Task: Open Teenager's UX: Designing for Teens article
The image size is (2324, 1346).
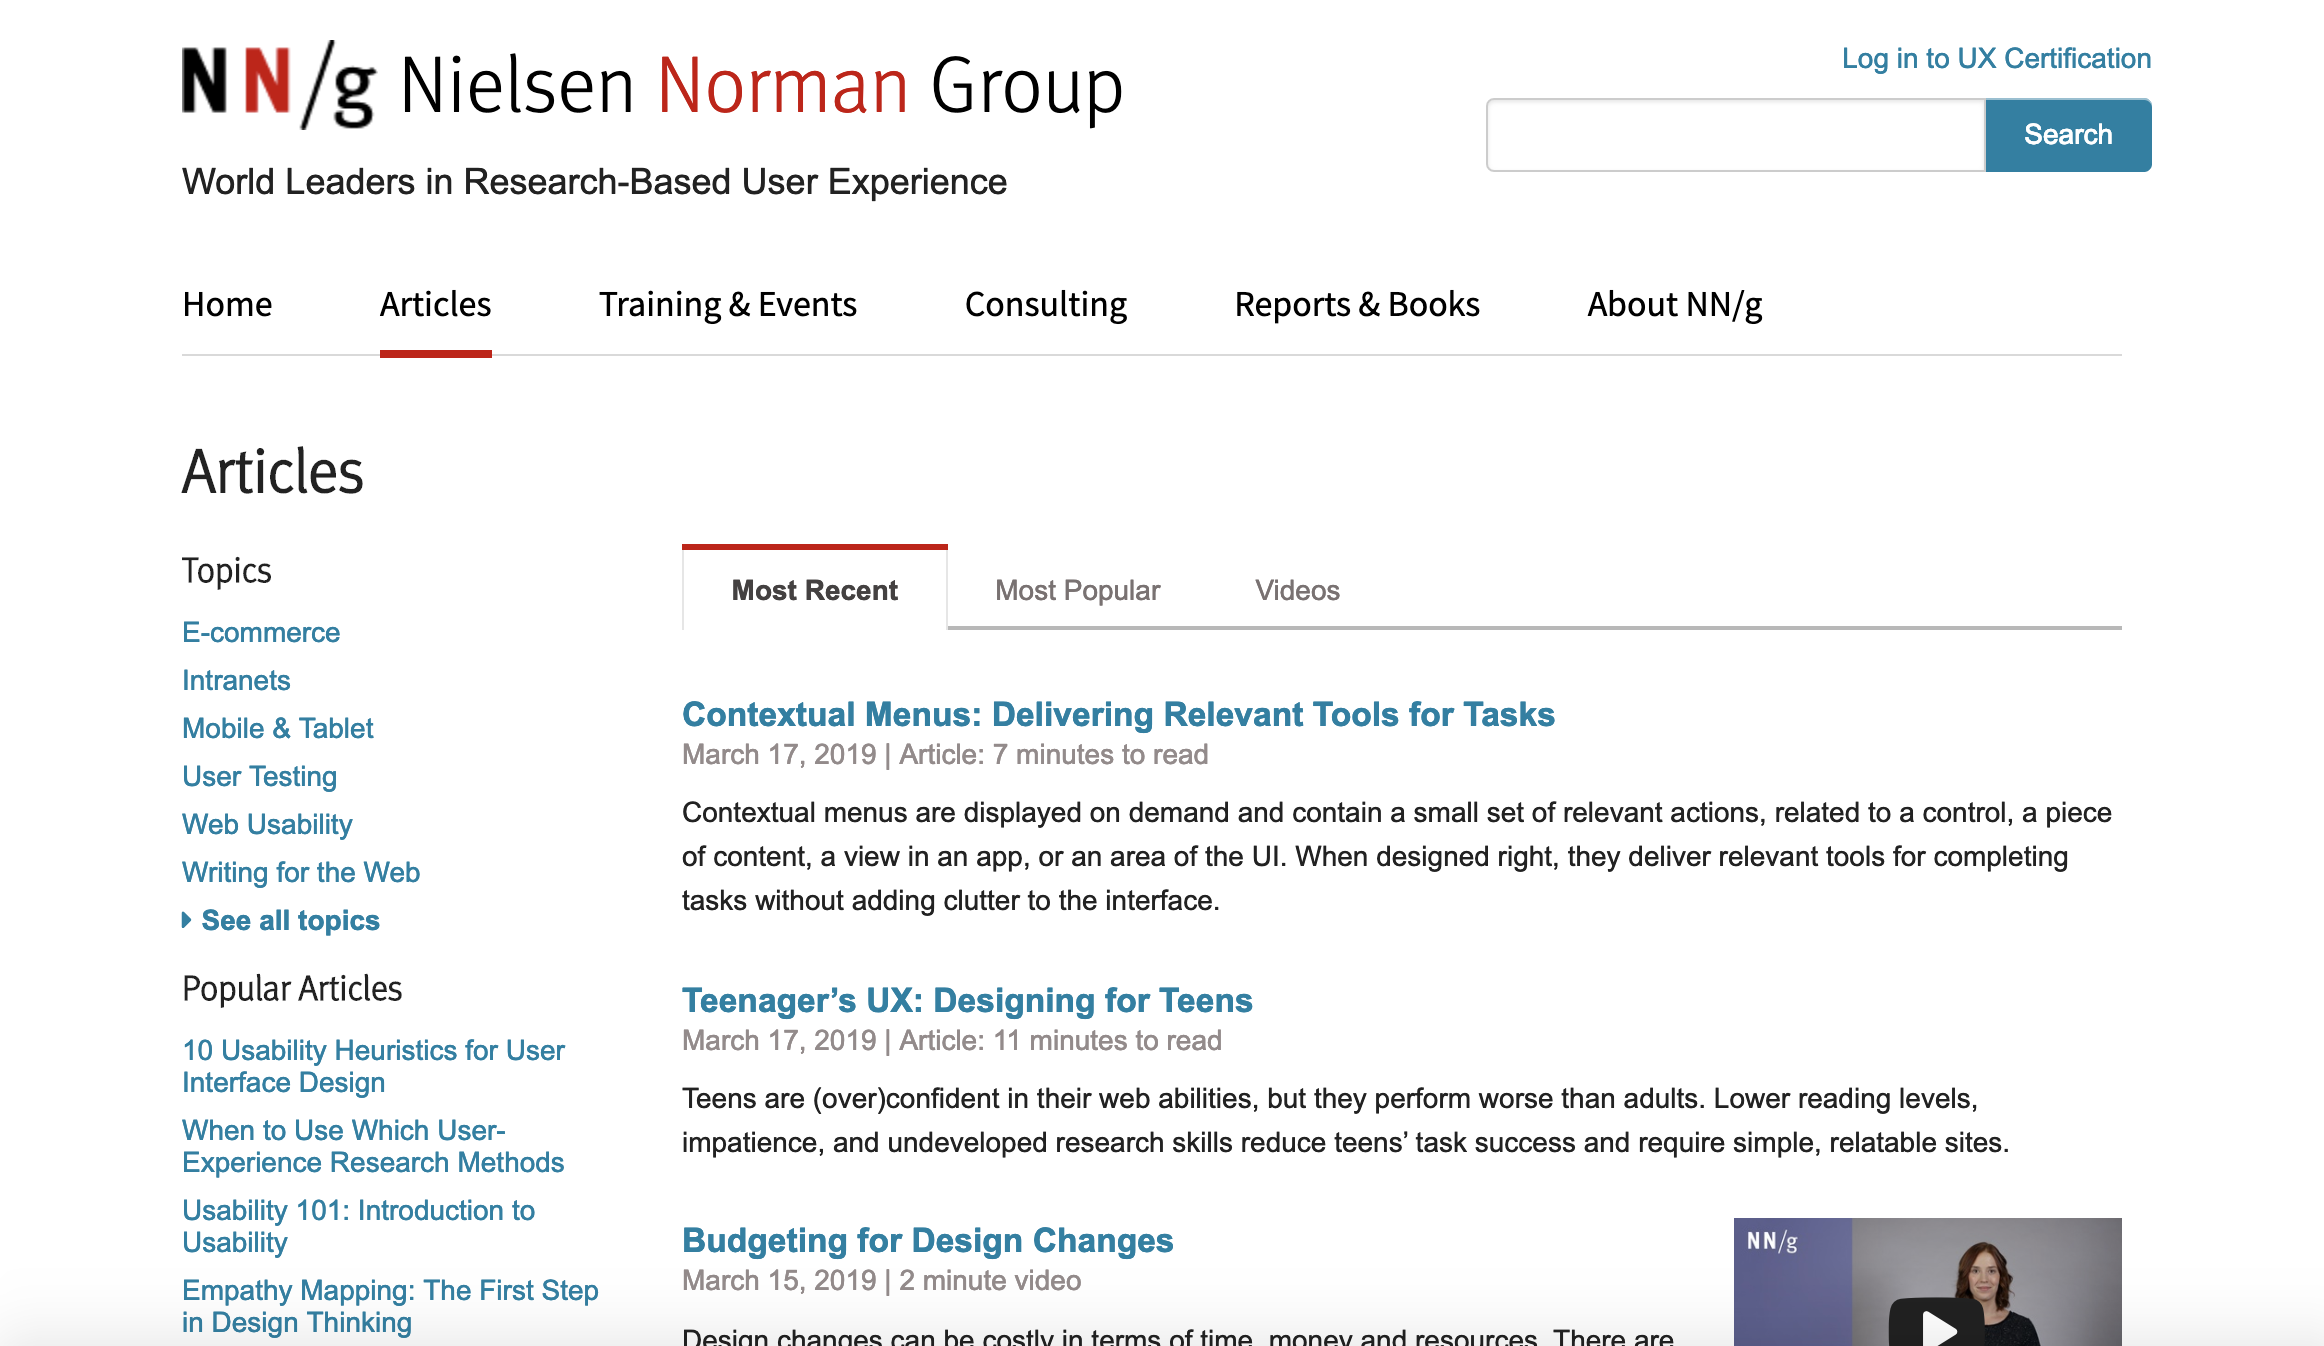Action: click(967, 1000)
